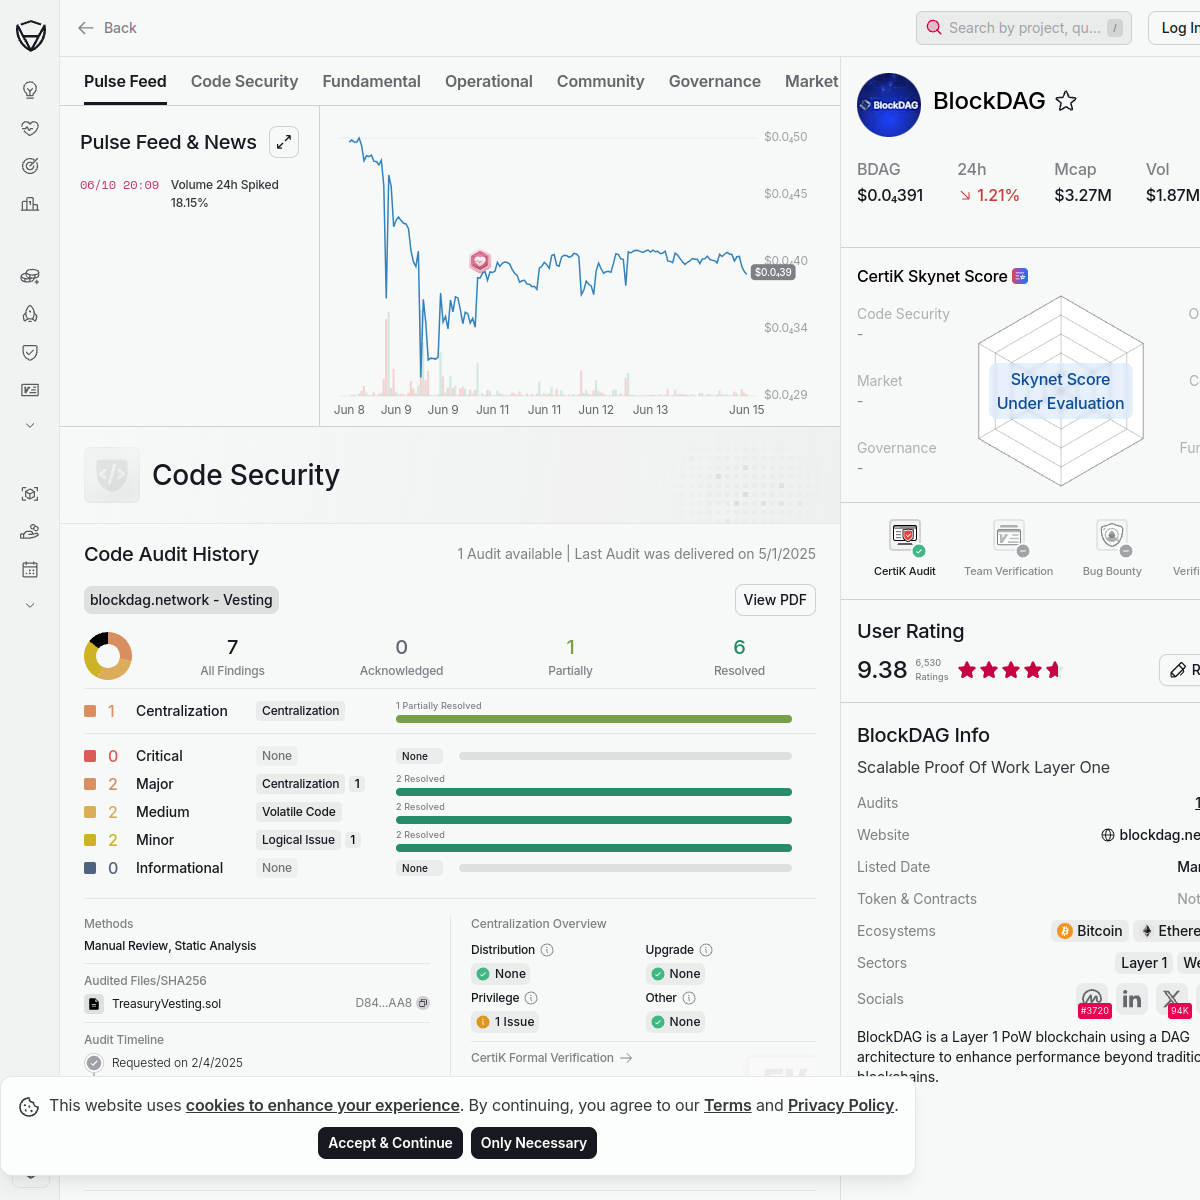This screenshot has width=1200, height=1200.
Task: Click the Layer 1 sector tag
Action: tap(1144, 963)
